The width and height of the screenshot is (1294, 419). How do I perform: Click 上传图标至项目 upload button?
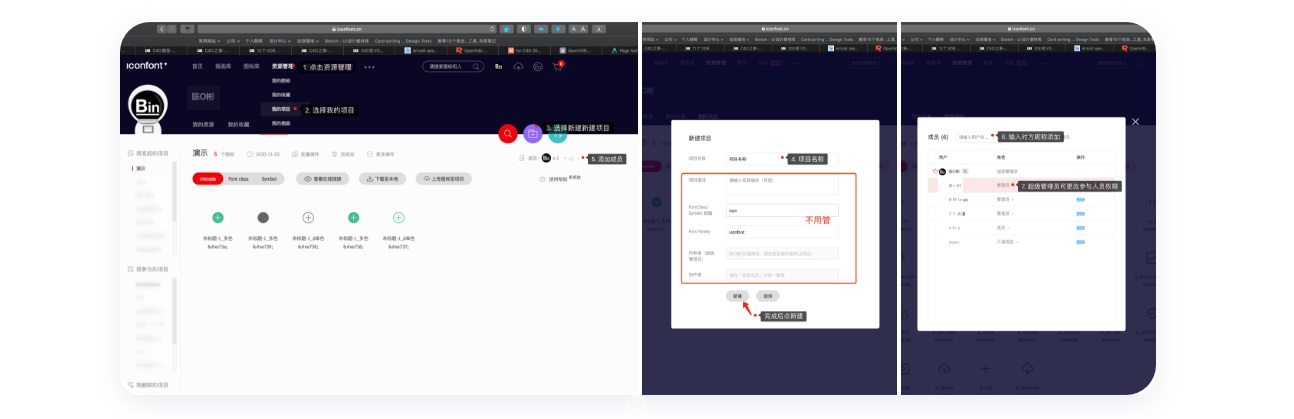click(x=443, y=178)
